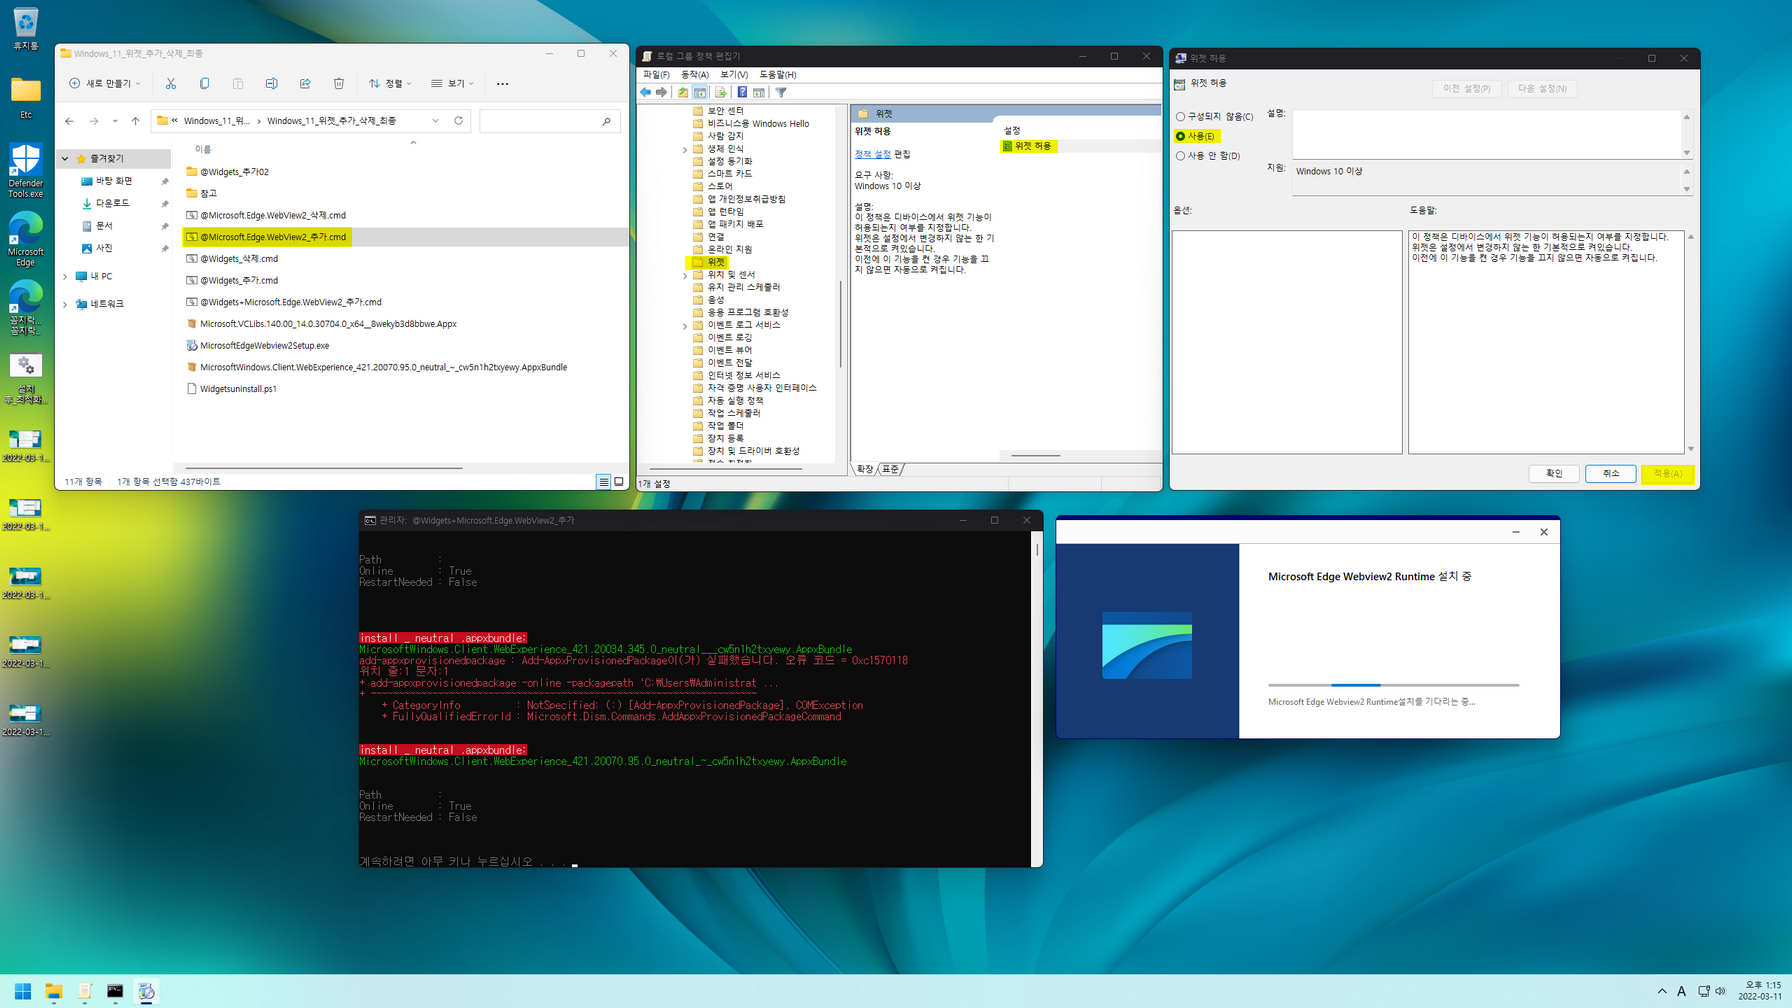This screenshot has width=1792, height=1008.
Task: Click the Cut icon in Explorer toolbar
Action: pyautogui.click(x=171, y=84)
